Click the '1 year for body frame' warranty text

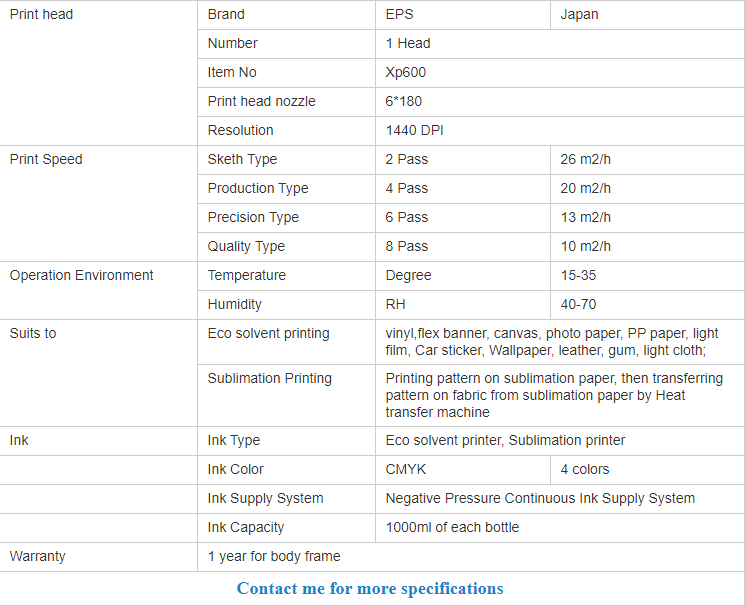[274, 556]
